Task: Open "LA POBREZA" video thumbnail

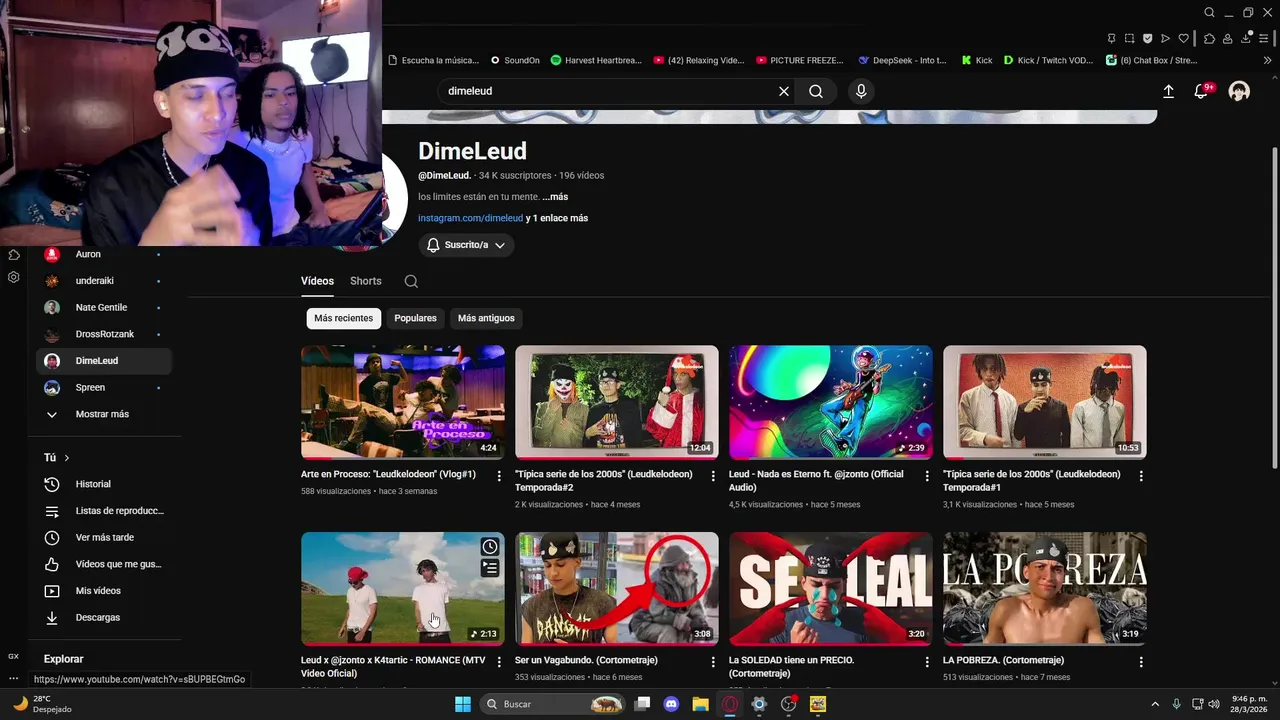Action: click(1045, 588)
